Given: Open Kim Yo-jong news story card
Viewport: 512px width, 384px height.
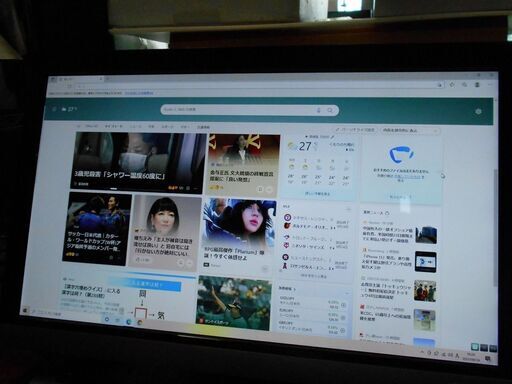Looking at the screenshot, I should 244,165.
